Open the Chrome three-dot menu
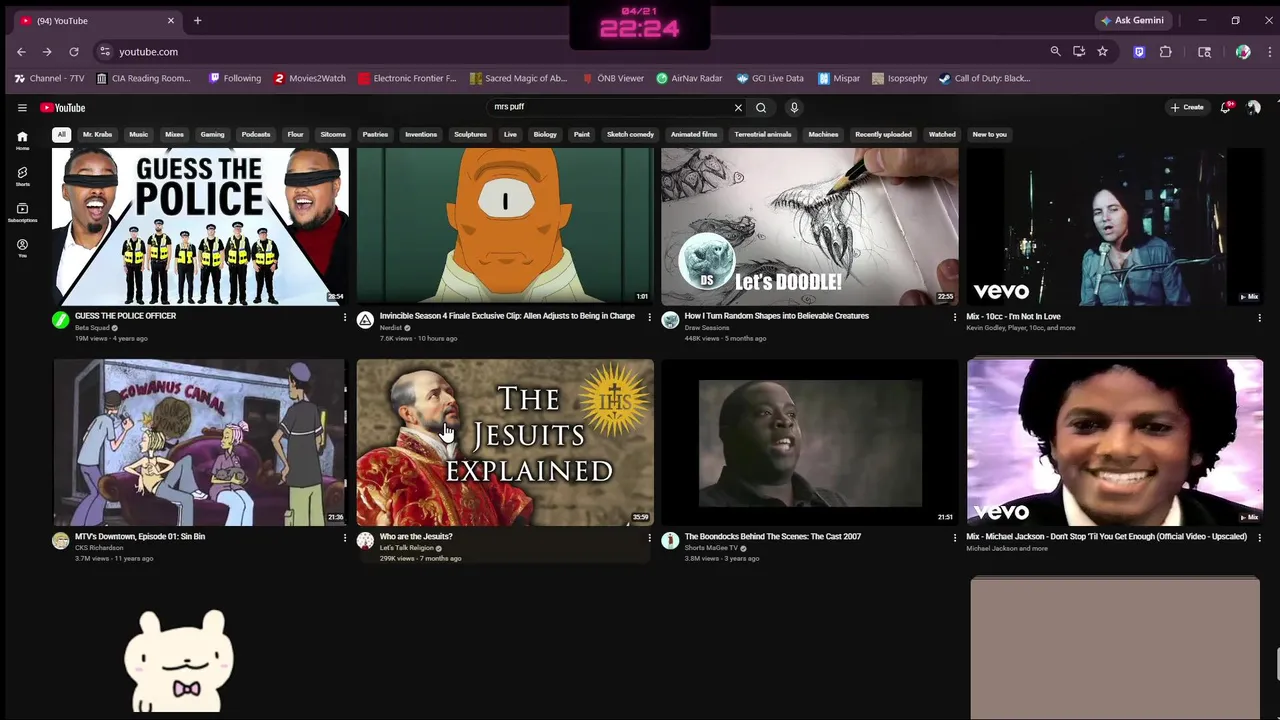This screenshot has width=1280, height=720. tap(1269, 51)
